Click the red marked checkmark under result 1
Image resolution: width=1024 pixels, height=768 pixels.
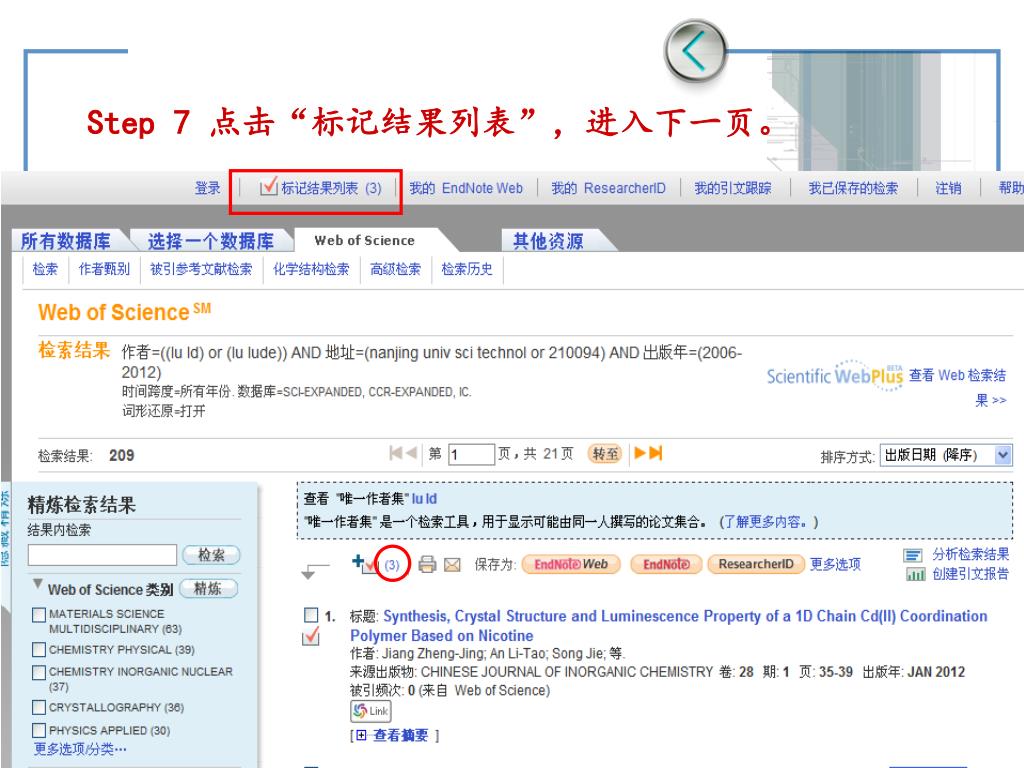point(312,636)
